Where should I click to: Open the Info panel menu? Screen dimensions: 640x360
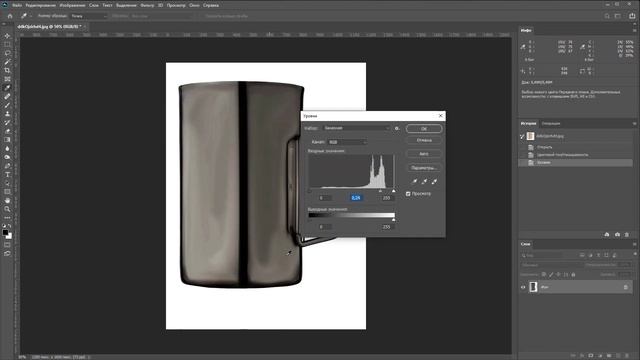coord(634,31)
